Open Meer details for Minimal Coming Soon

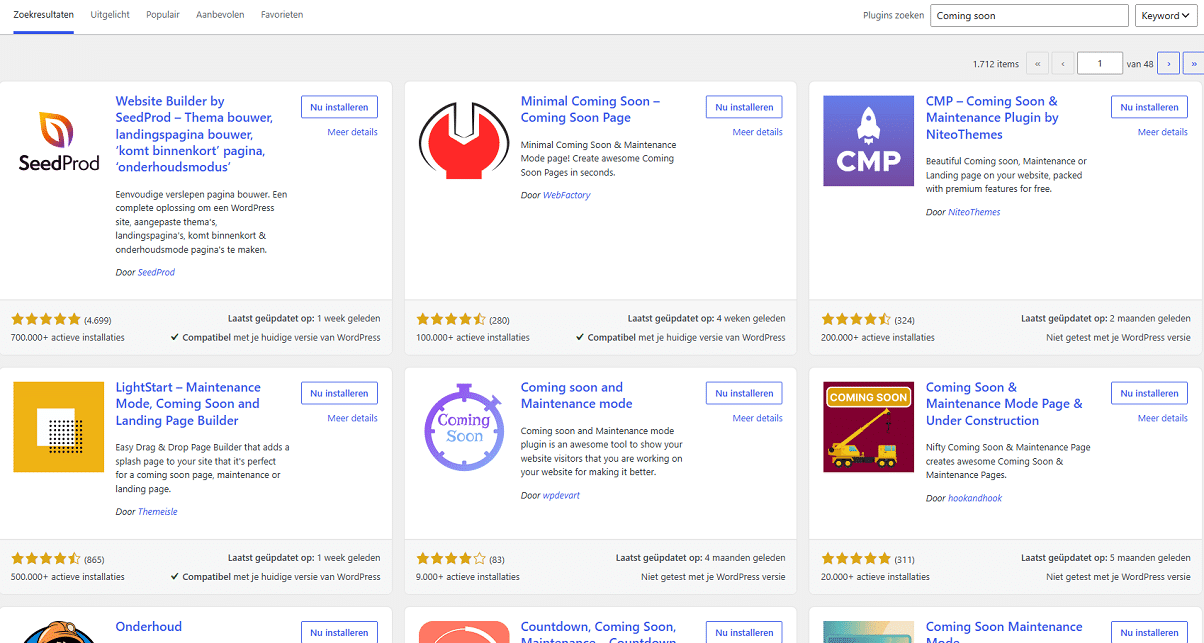coord(757,132)
